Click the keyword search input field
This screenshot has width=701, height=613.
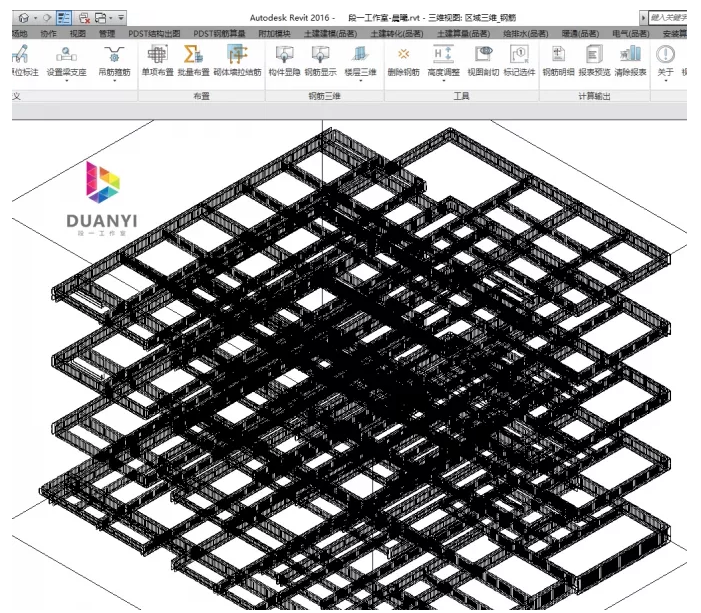(x=672, y=17)
